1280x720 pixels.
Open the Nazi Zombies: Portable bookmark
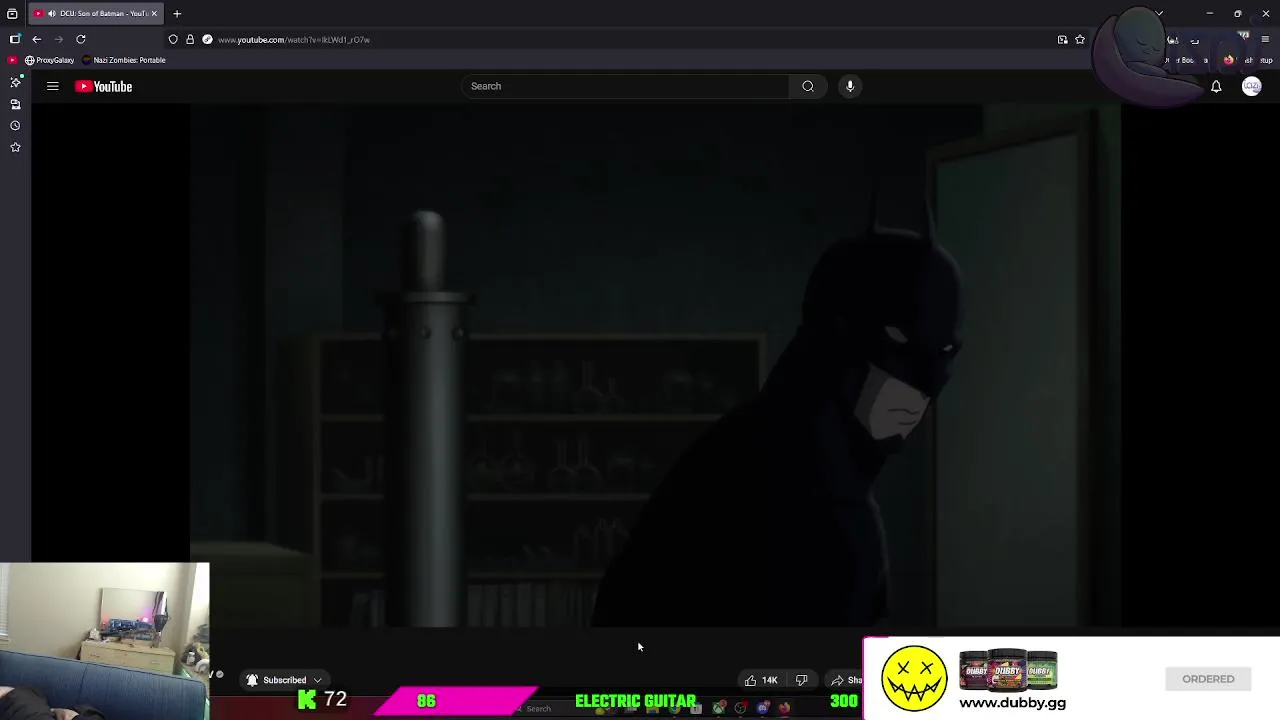coord(124,60)
